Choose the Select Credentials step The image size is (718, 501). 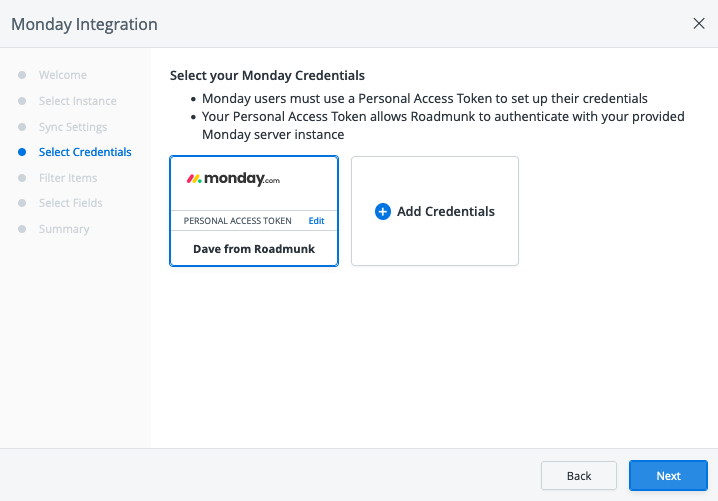click(85, 153)
